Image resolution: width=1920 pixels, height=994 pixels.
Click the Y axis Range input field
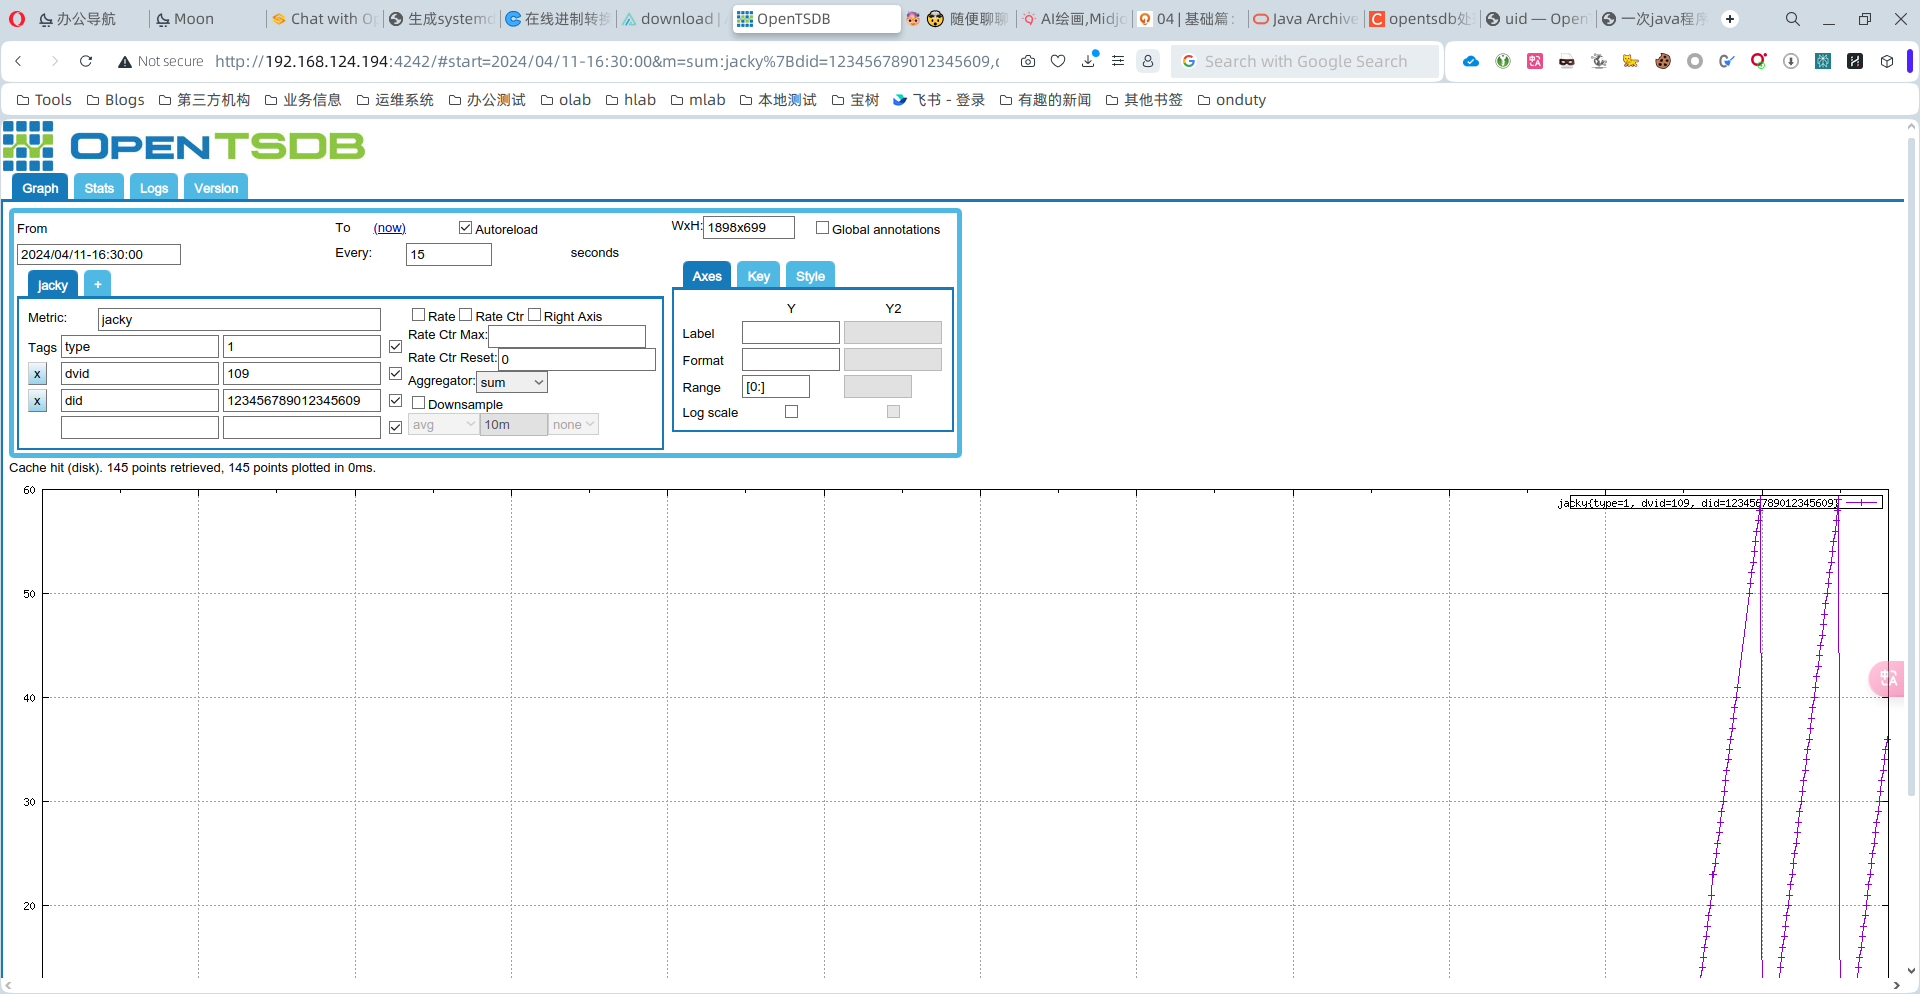(776, 387)
